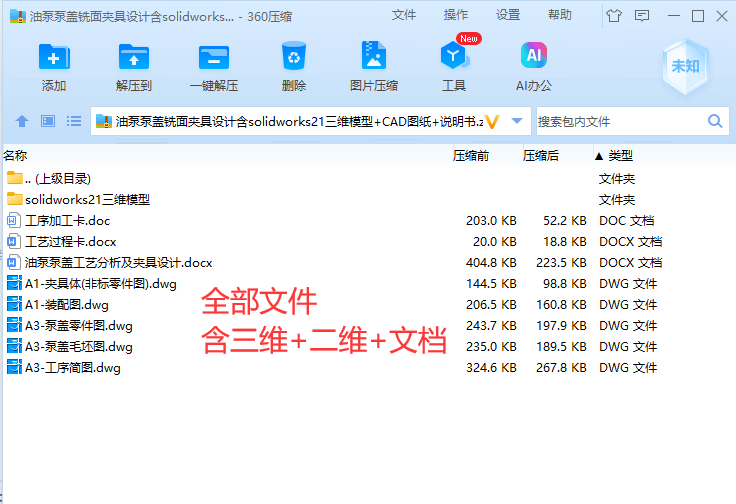Select file A1-装配图.dwg
The width and height of the screenshot is (736, 504).
[x=67, y=305]
